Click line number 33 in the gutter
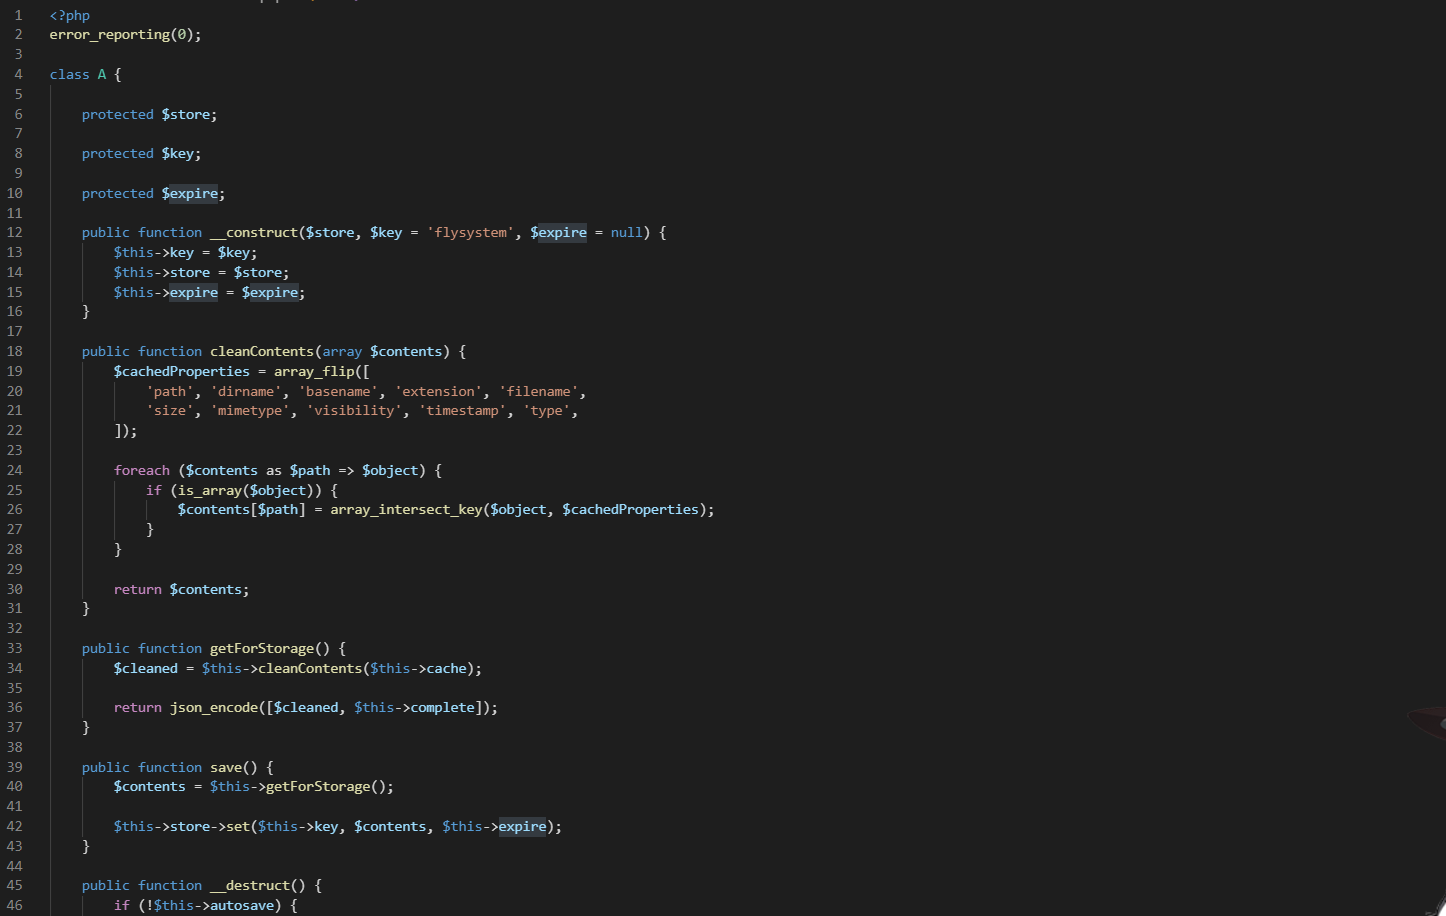 [15, 649]
